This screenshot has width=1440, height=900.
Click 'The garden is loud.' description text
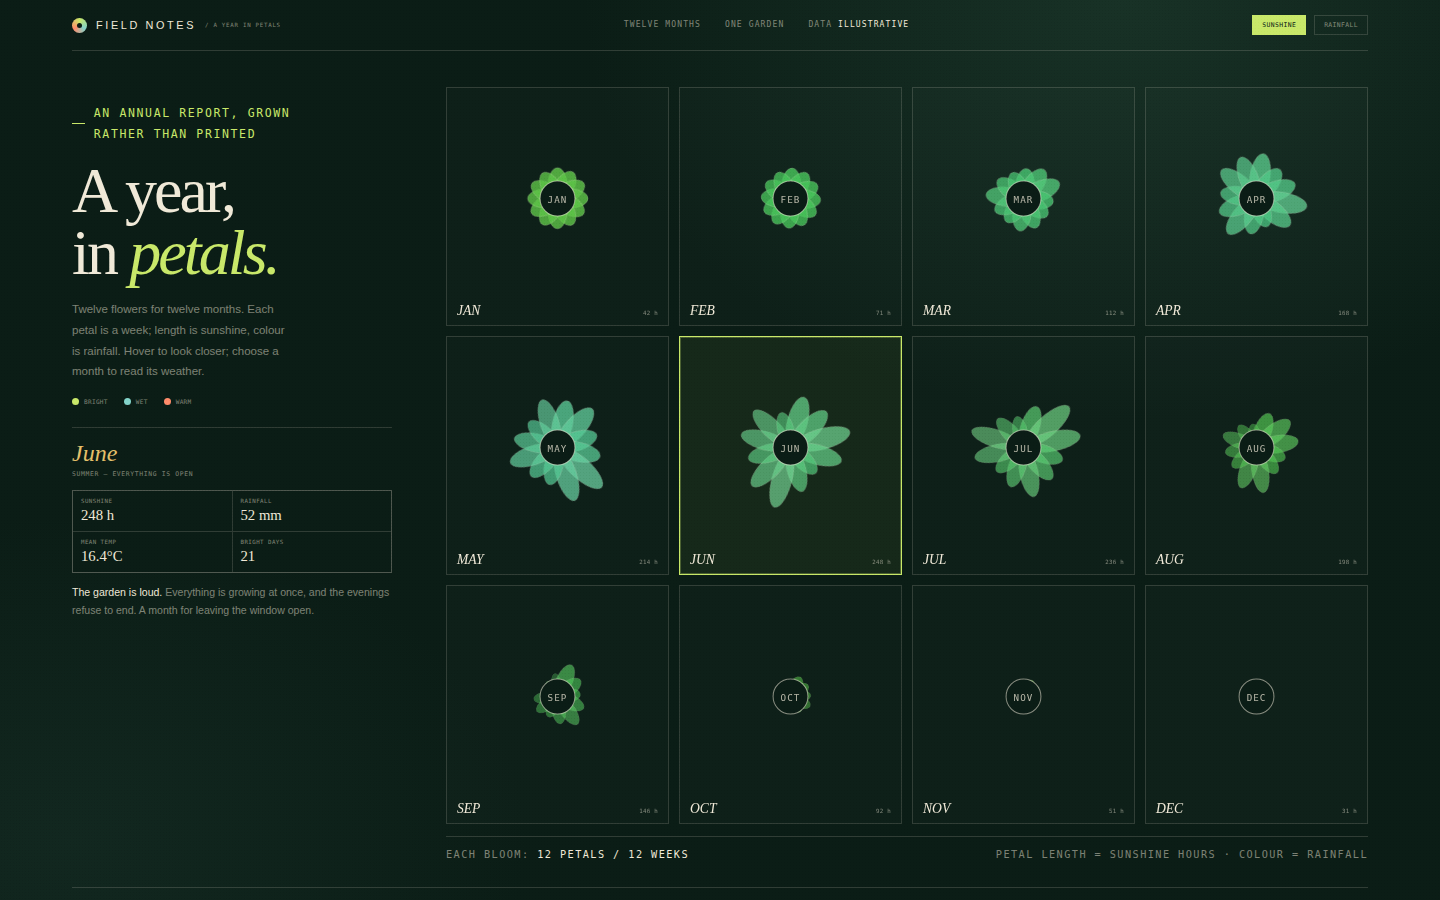point(117,592)
